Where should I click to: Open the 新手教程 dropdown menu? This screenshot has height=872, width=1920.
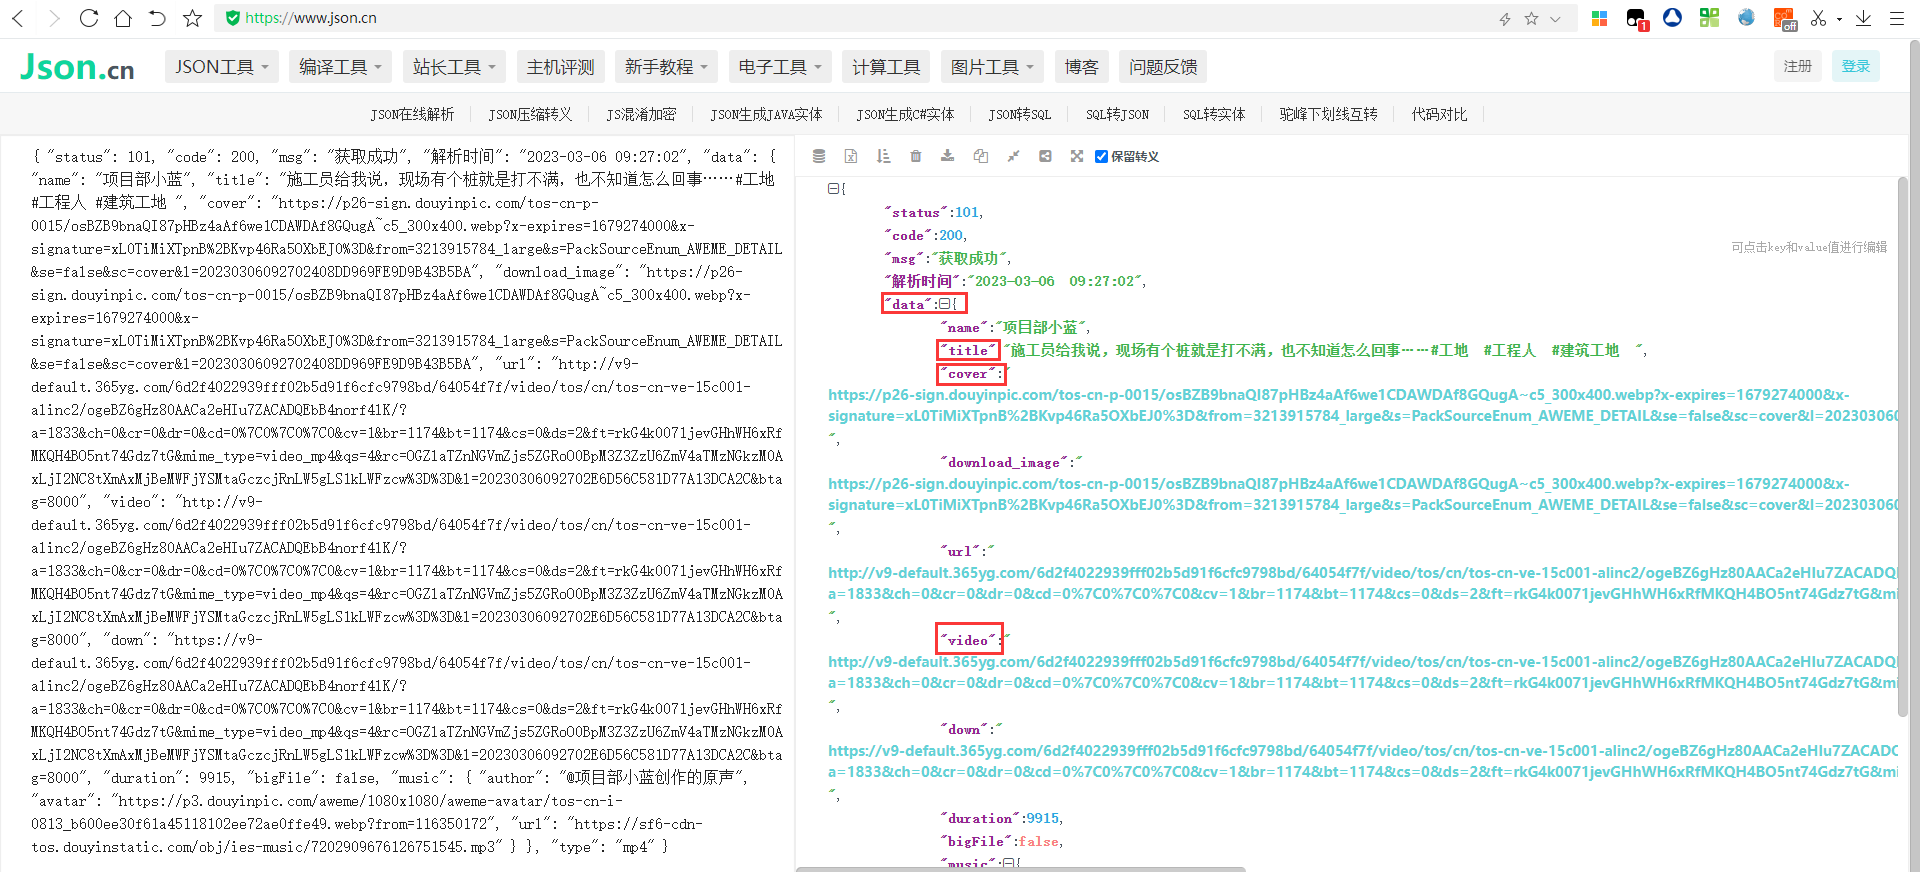666,67
